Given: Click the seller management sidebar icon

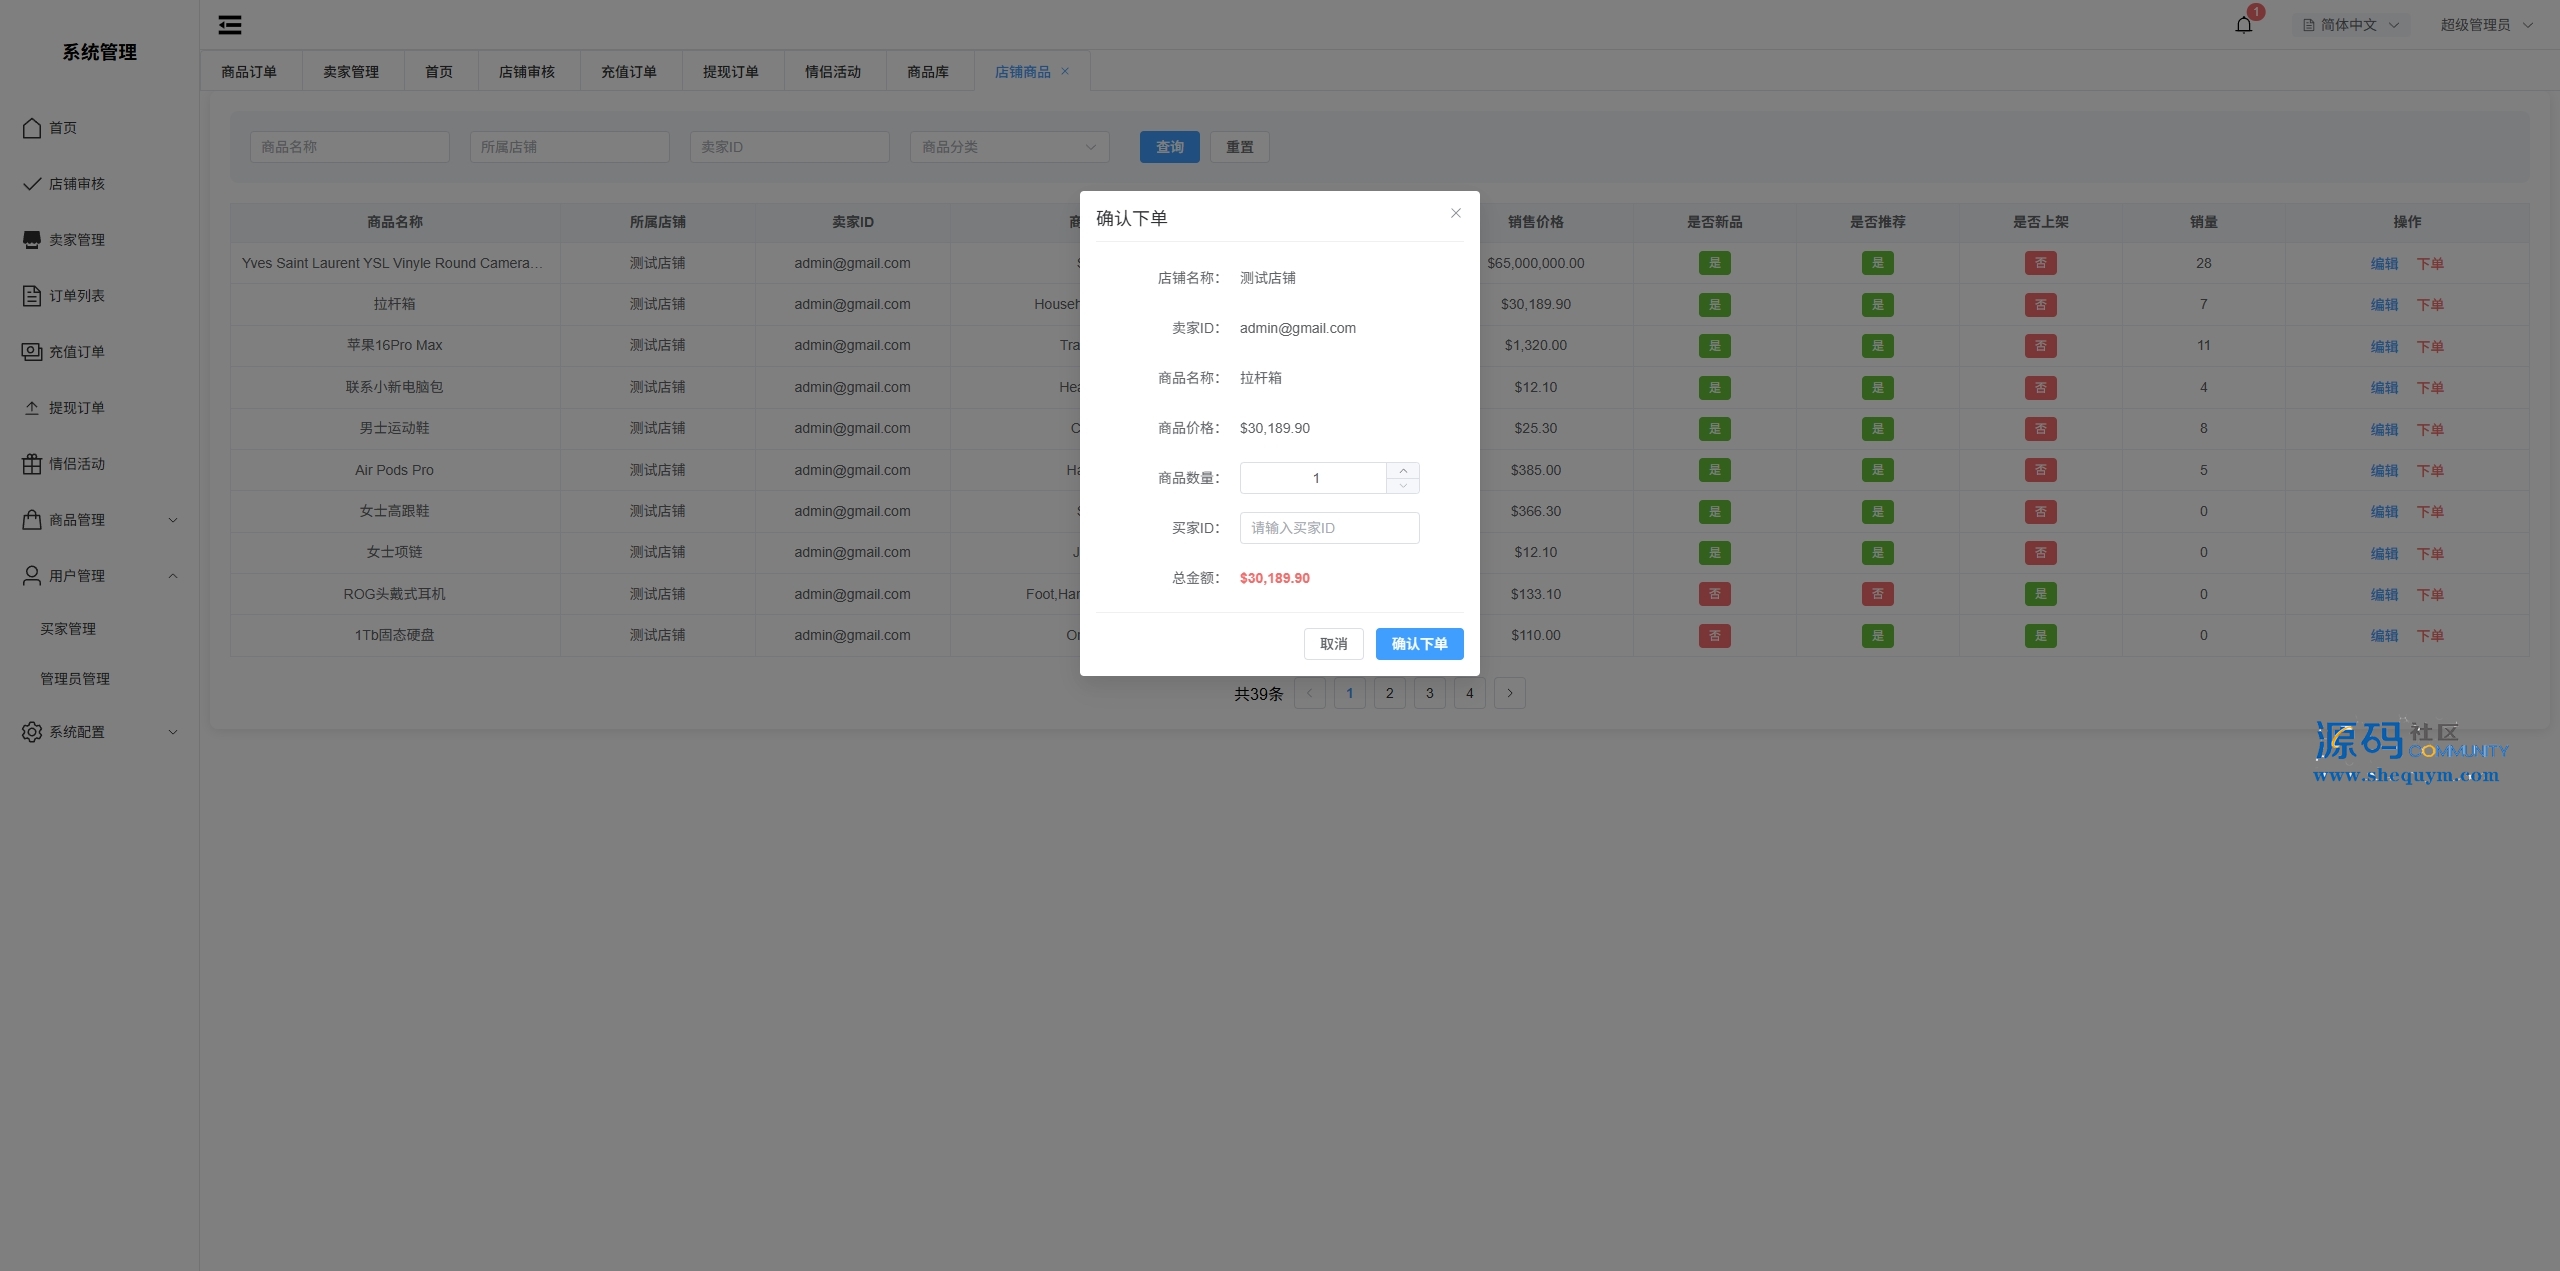Looking at the screenshot, I should [32, 240].
